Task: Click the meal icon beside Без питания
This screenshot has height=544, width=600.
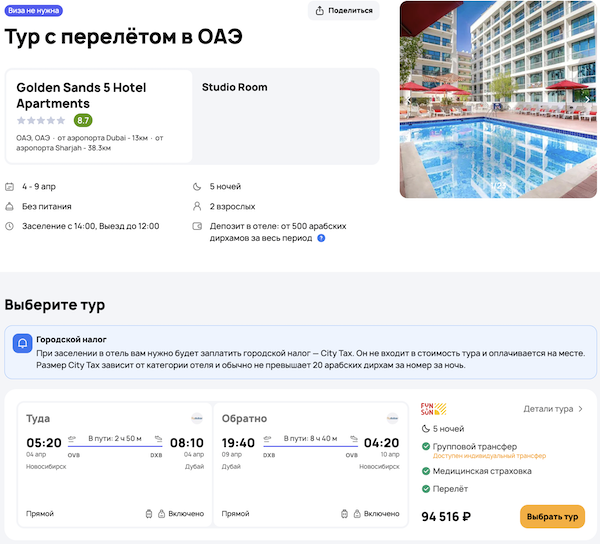Action: click(10, 206)
